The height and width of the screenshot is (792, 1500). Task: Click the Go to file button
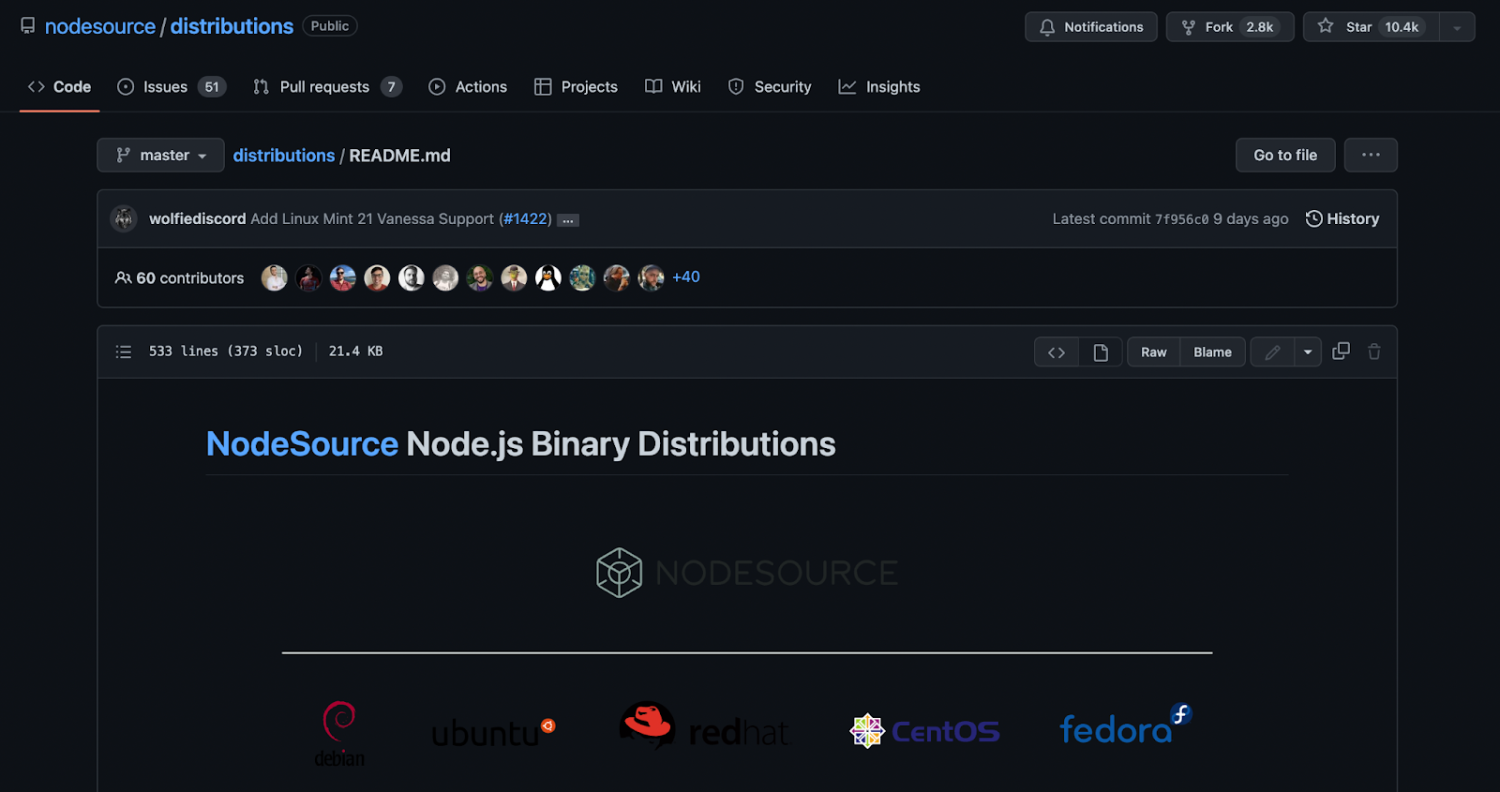click(x=1285, y=155)
